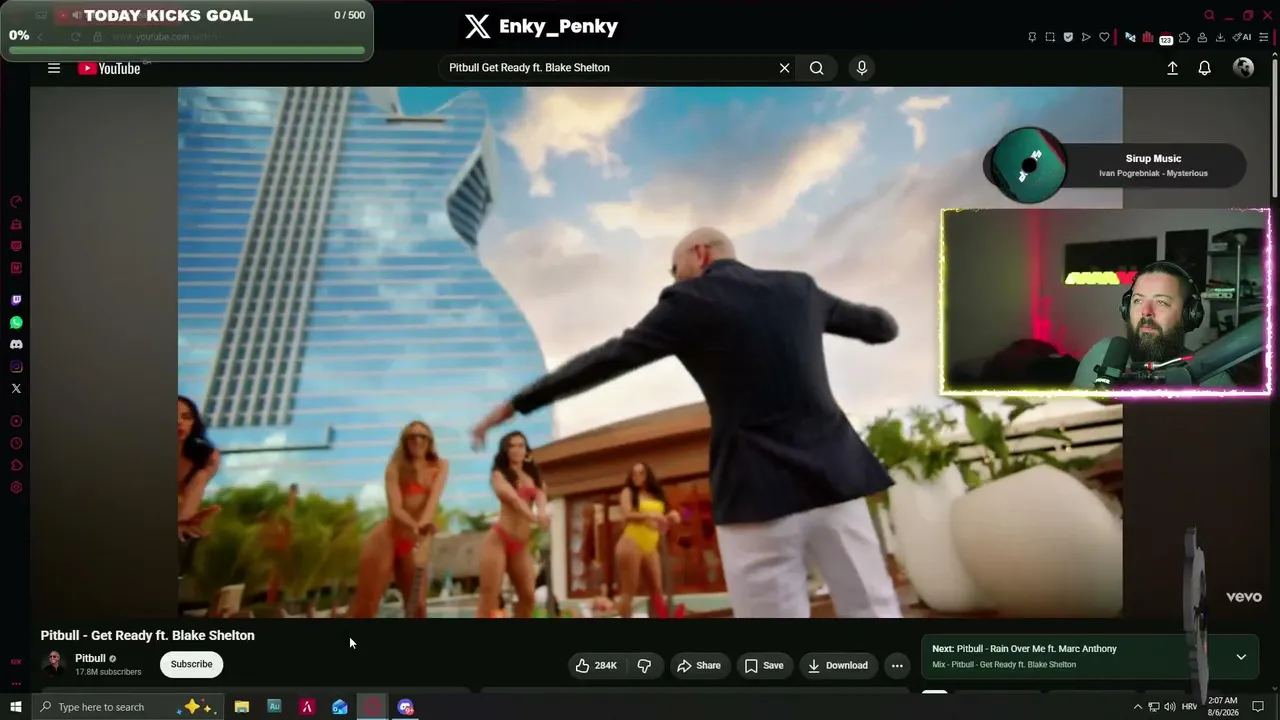Expand the Next mix playlist chevron
This screenshot has height=720, width=1280.
click(1241, 657)
